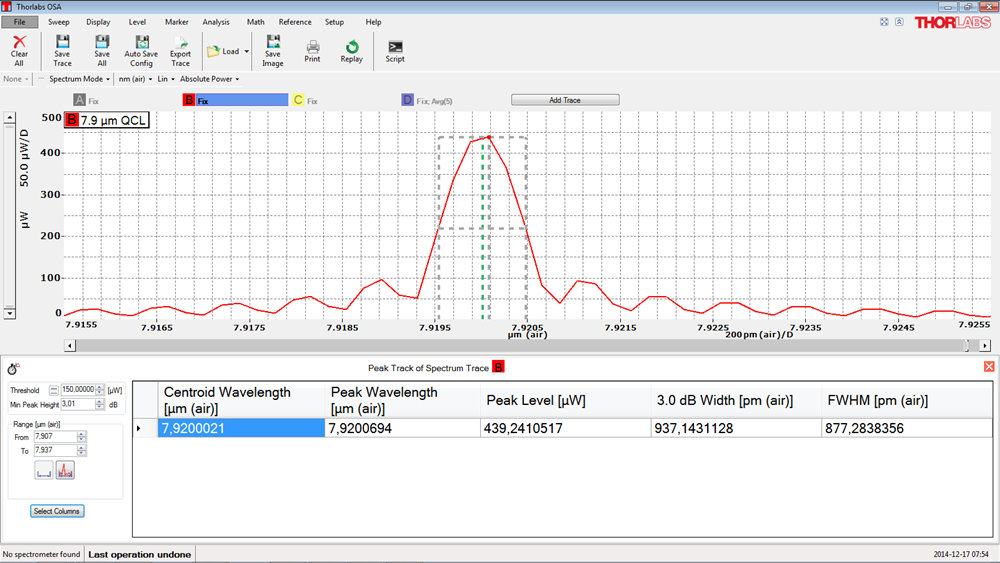1000x563 pixels.
Task: Select the 3.0 dB Width cell 937,1431128
Action: [737, 428]
